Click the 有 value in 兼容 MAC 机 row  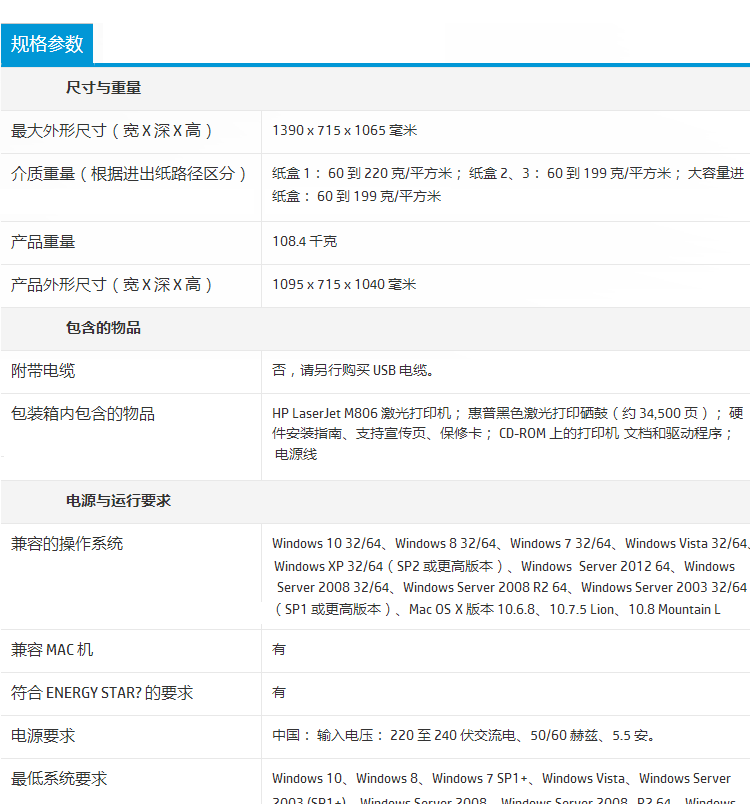279,649
